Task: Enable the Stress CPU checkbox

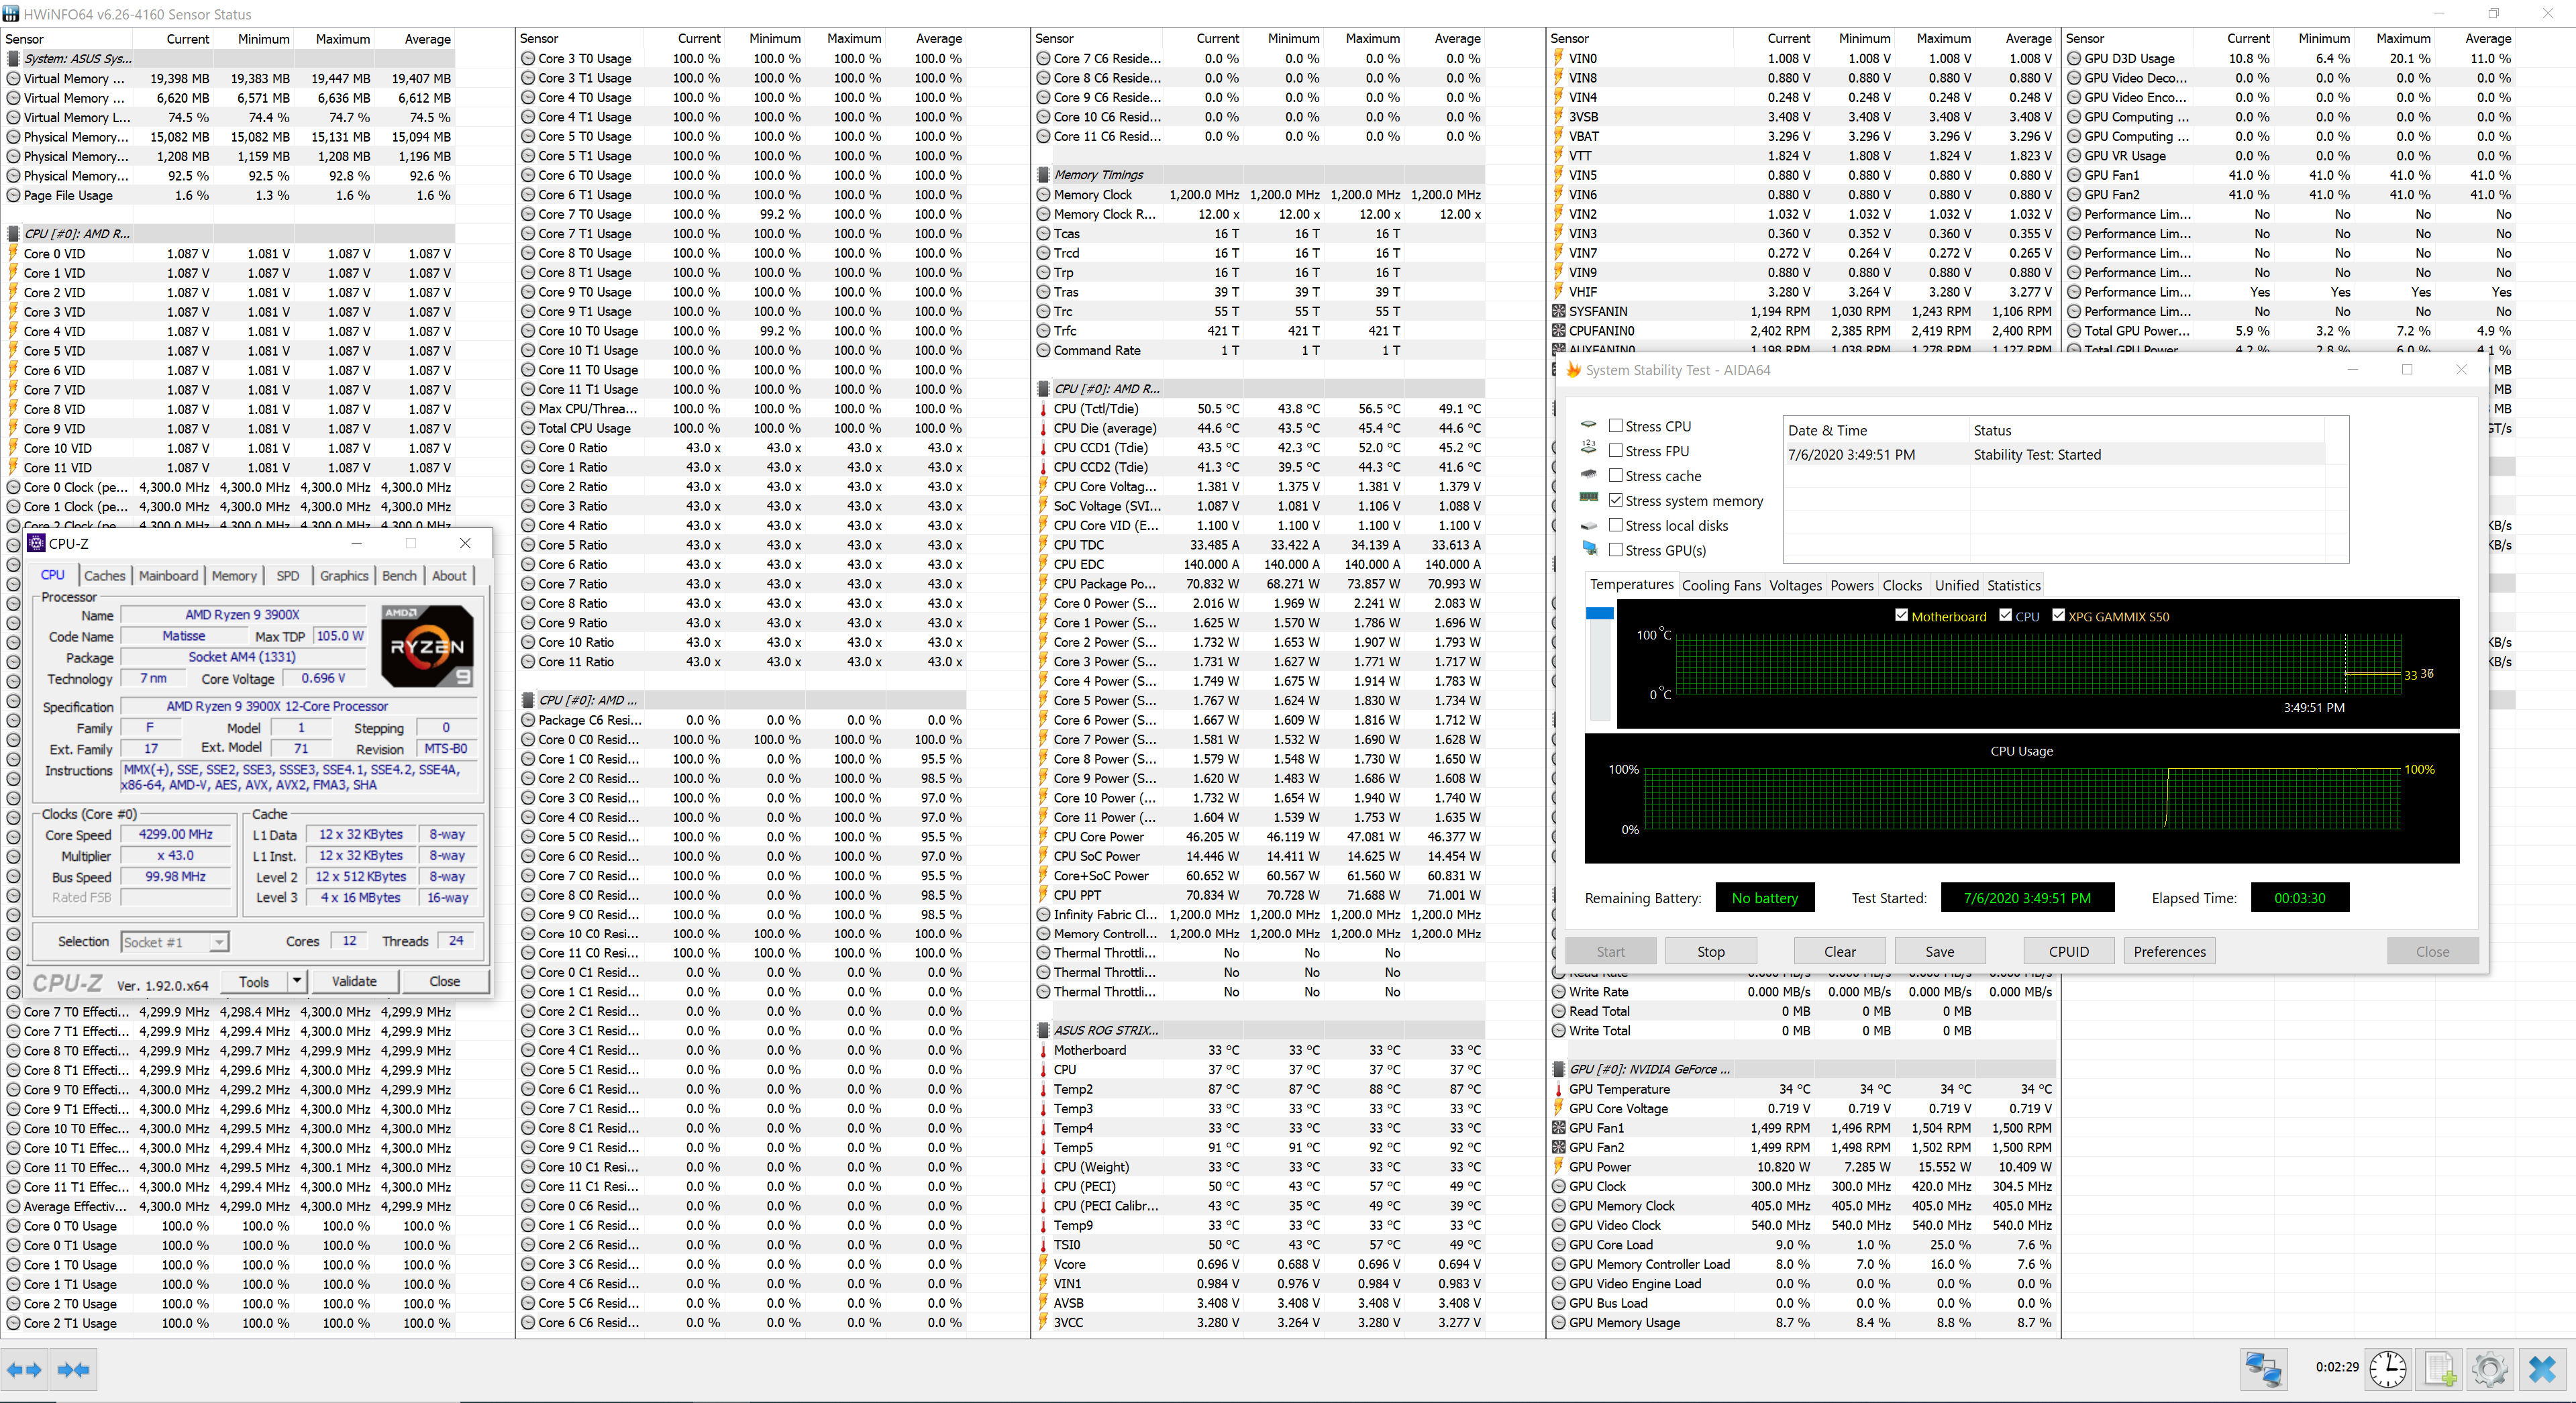Action: coord(1615,426)
